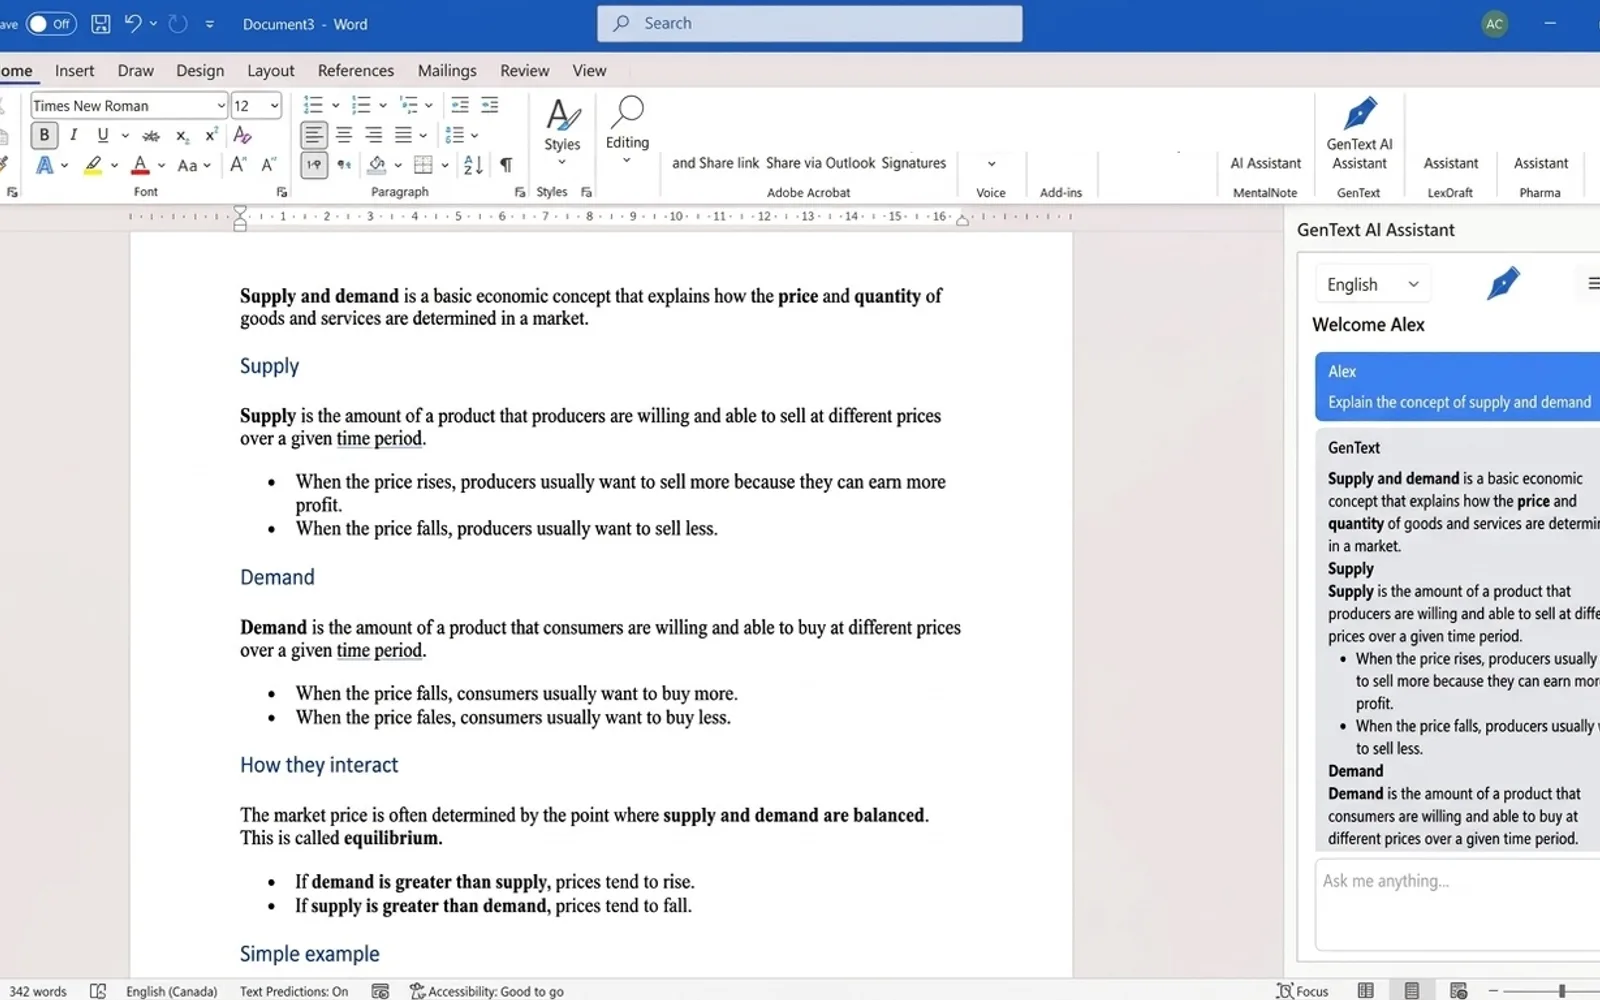Click the MentalNote AI Assistant button

tap(1265, 163)
